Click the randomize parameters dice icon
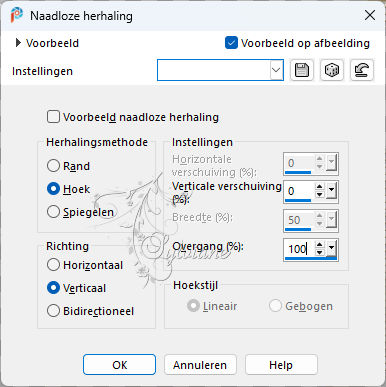Screen dimensions: 386x387 pos(332,70)
